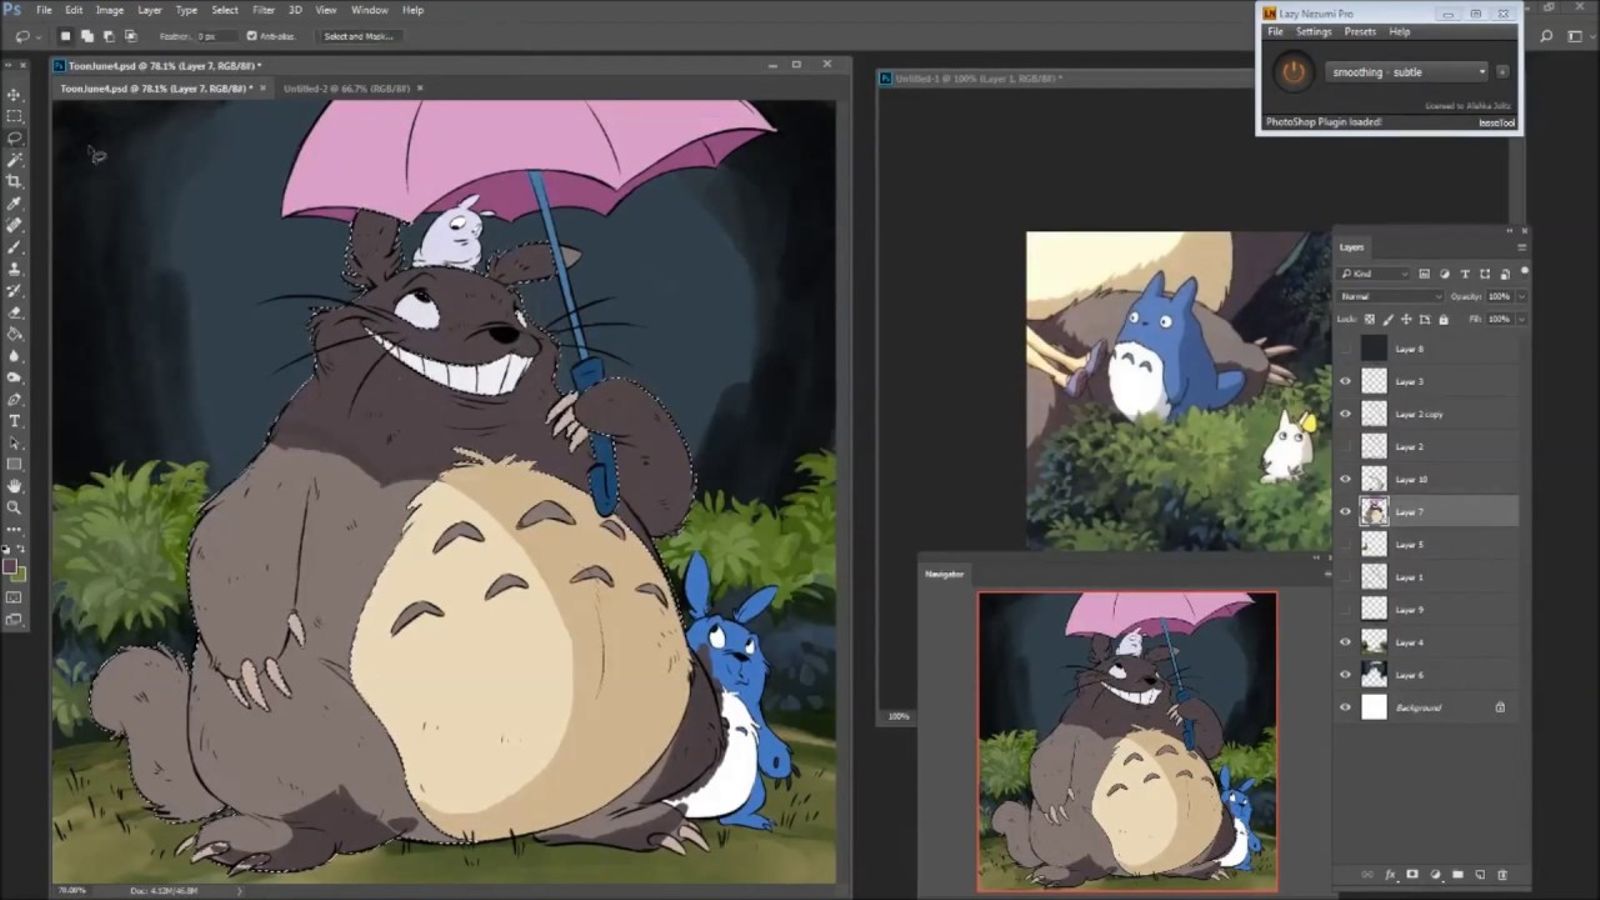Hide Layer 3 using its eye icon
1600x900 pixels.
click(1345, 381)
